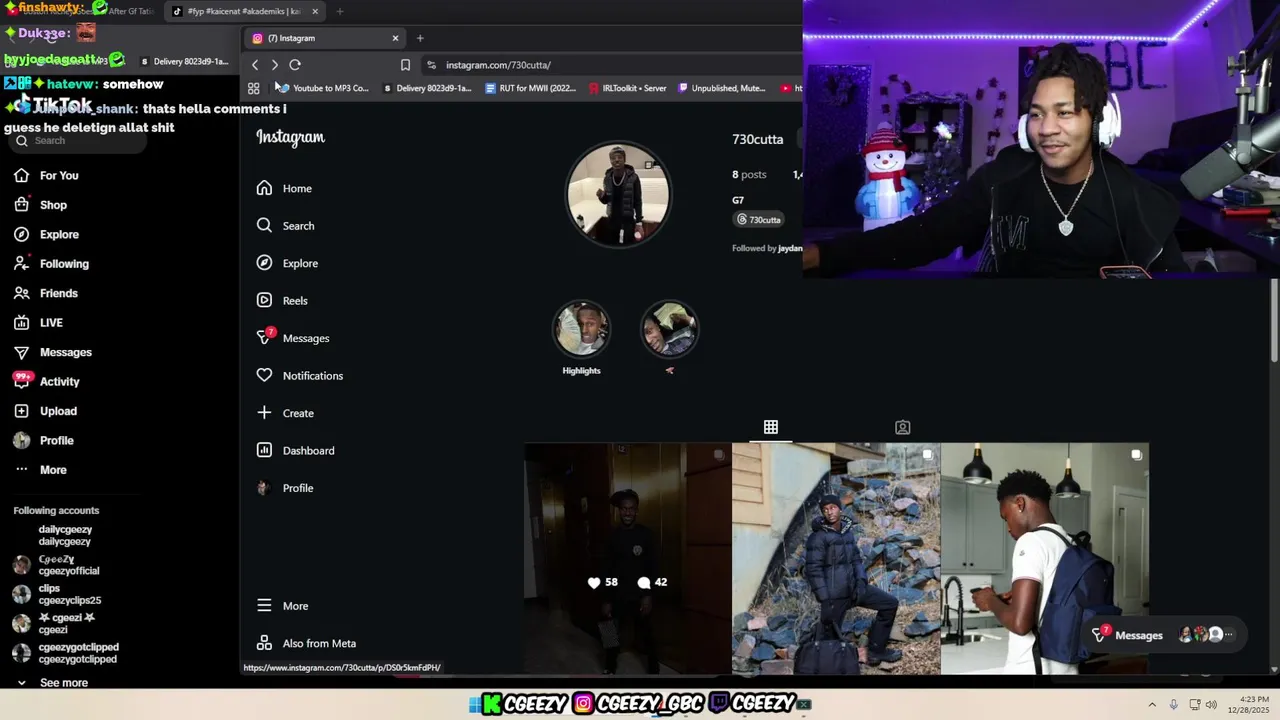This screenshot has width=1280, height=720.
Task: Open the More hamburger menu in Instagram
Action: (x=283, y=606)
